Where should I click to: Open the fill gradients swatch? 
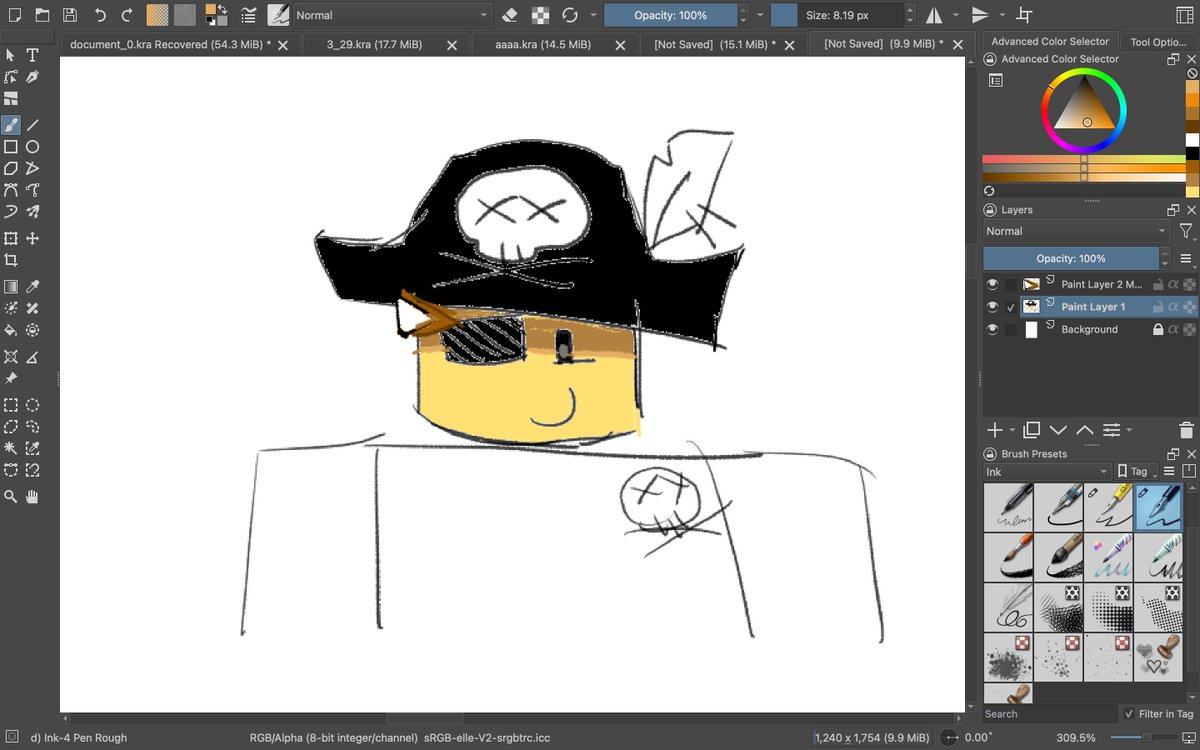coord(157,15)
